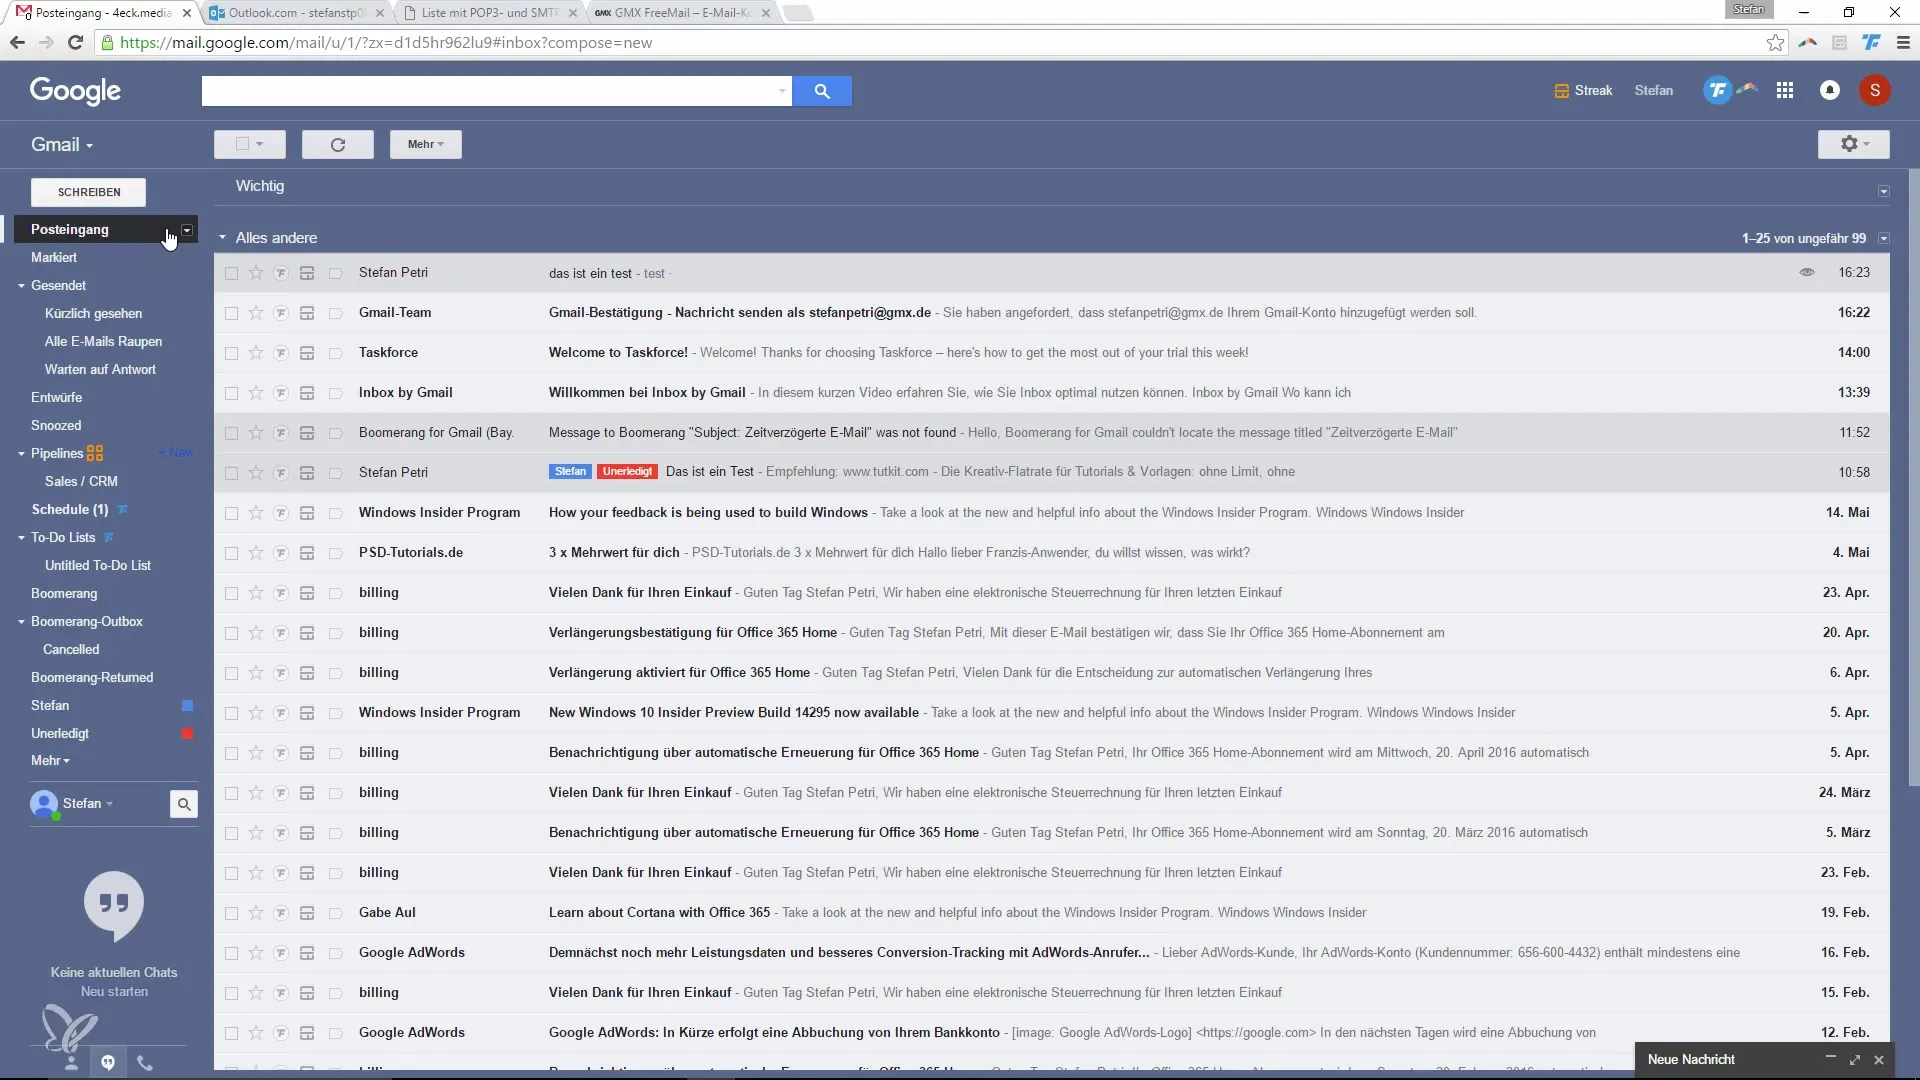
Task: Star the Windows Insider Program 14. Mai email
Action: click(x=256, y=513)
